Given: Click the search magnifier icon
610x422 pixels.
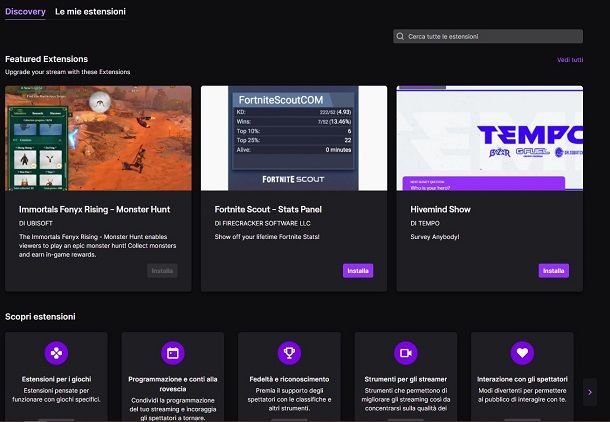Looking at the screenshot, I should (x=400, y=37).
